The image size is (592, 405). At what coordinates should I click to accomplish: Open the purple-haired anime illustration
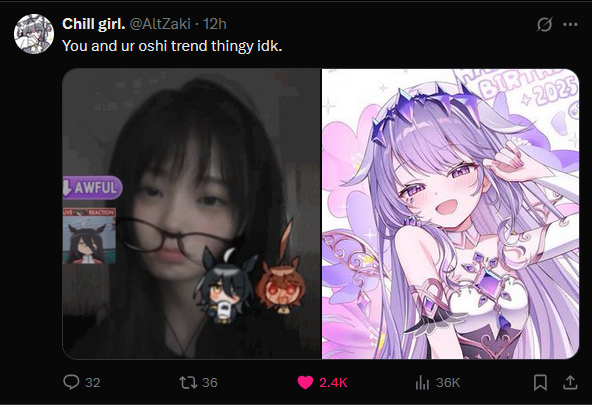point(450,214)
